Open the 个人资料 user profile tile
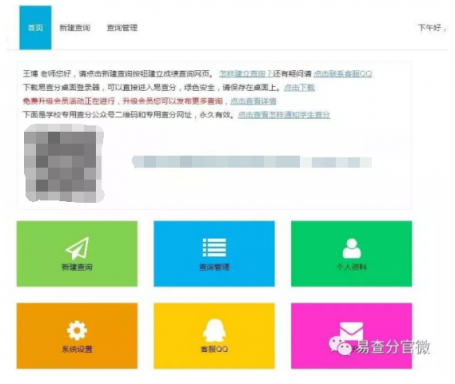This screenshot has height=384, width=455. click(x=351, y=254)
